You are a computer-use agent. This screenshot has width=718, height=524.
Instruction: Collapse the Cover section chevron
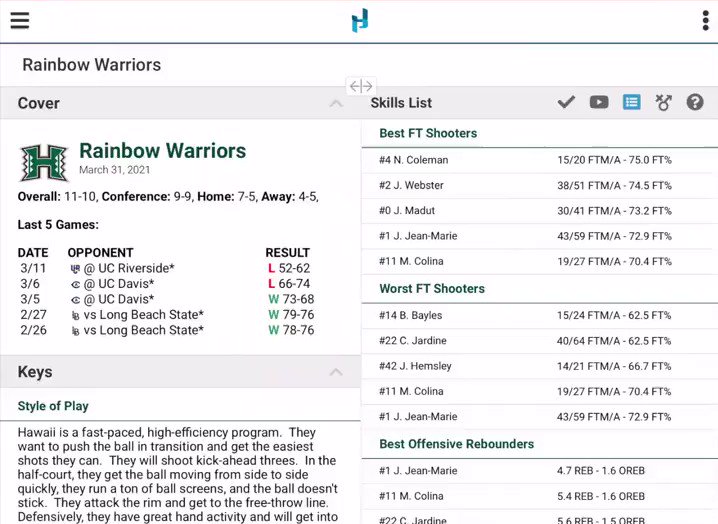336,104
